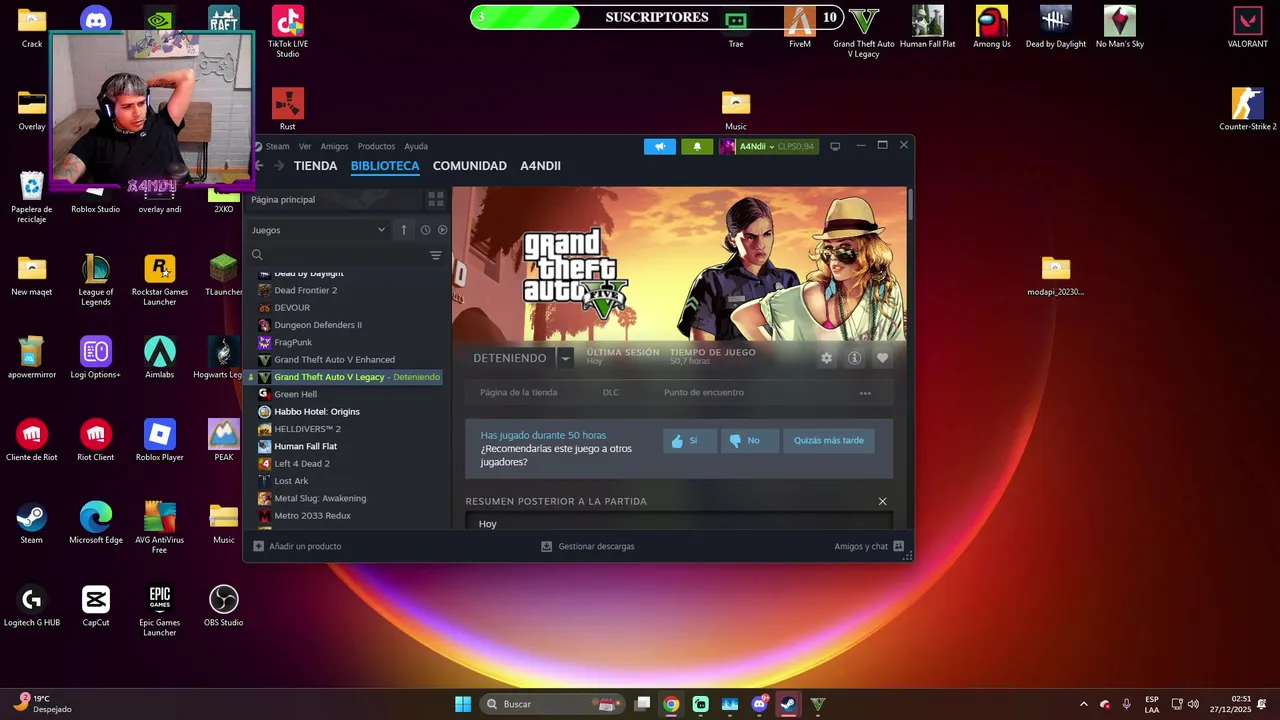Open Juegos library filter dropdown
1280x720 pixels.
pos(318,230)
